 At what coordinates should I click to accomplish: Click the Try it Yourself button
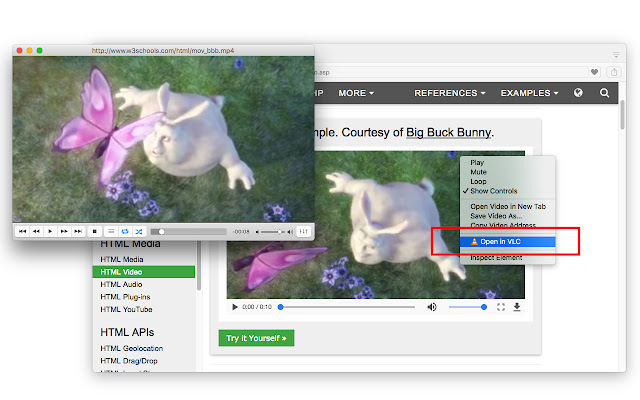click(x=256, y=338)
